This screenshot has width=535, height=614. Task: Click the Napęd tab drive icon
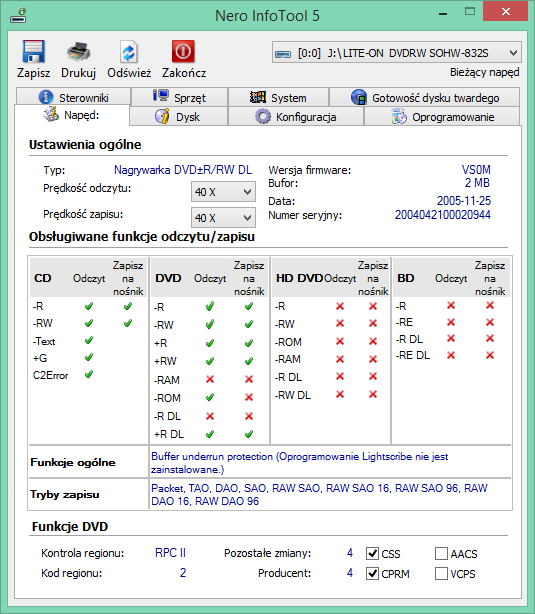51,114
